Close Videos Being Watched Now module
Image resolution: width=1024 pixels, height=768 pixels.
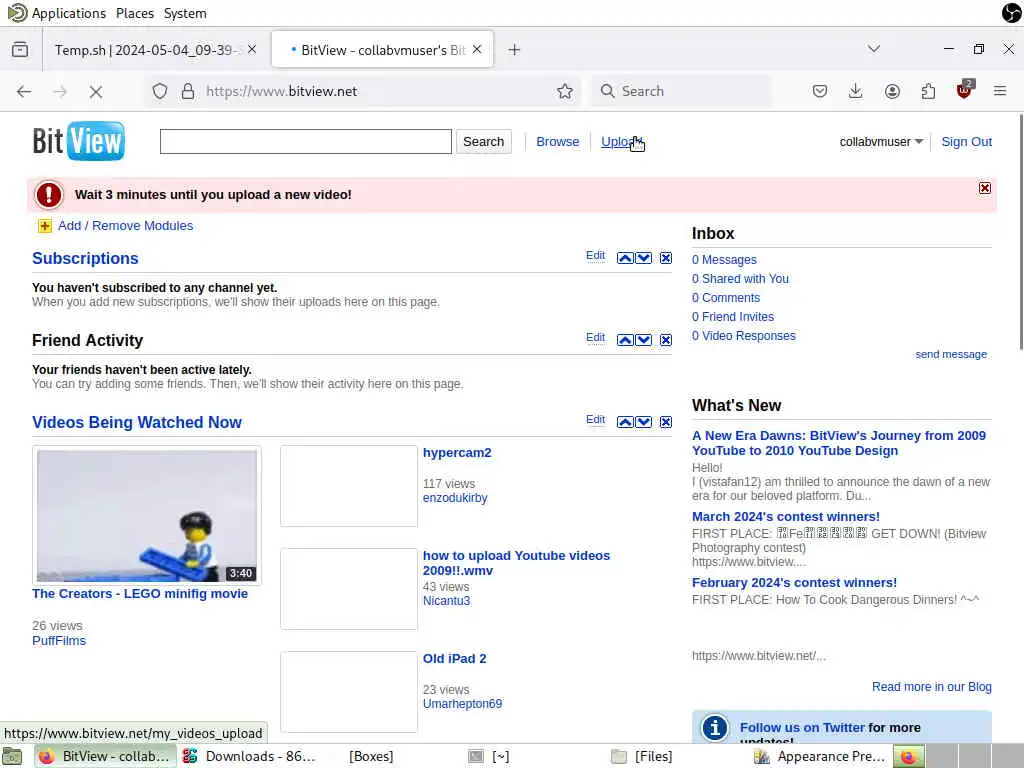[665, 422]
